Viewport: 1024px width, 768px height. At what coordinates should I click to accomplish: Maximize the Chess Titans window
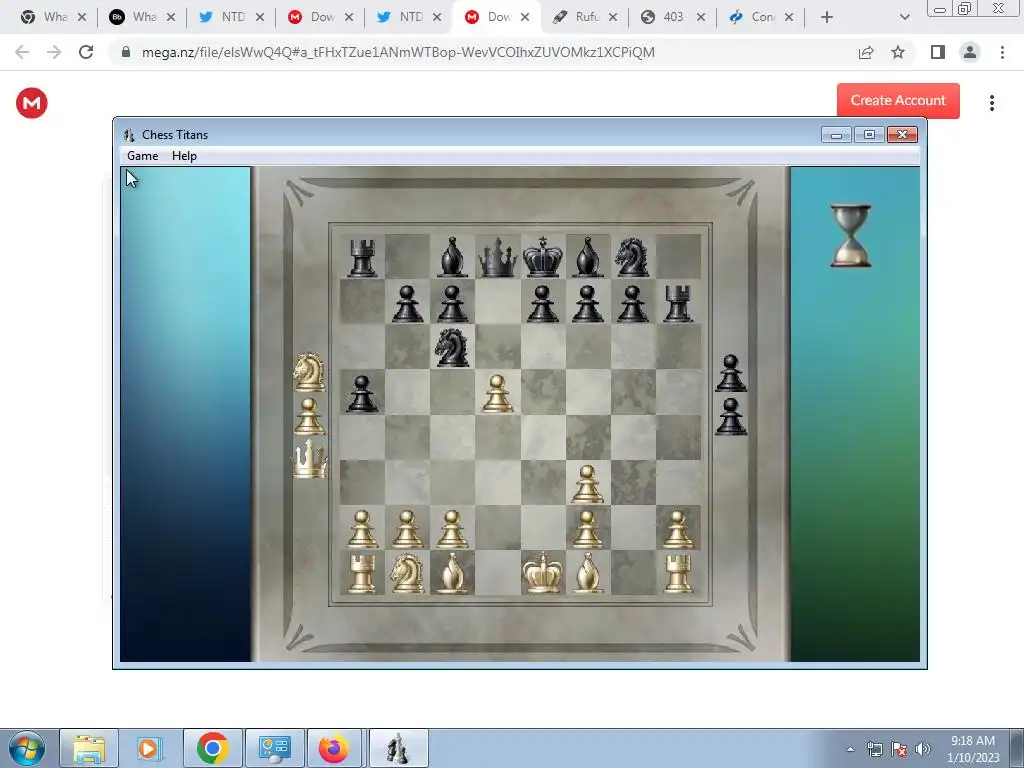point(869,135)
